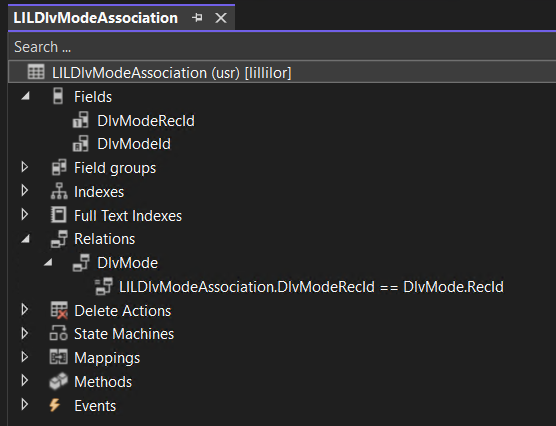Click the Field groups icon
Viewport: 556px width, 426px height.
59,167
